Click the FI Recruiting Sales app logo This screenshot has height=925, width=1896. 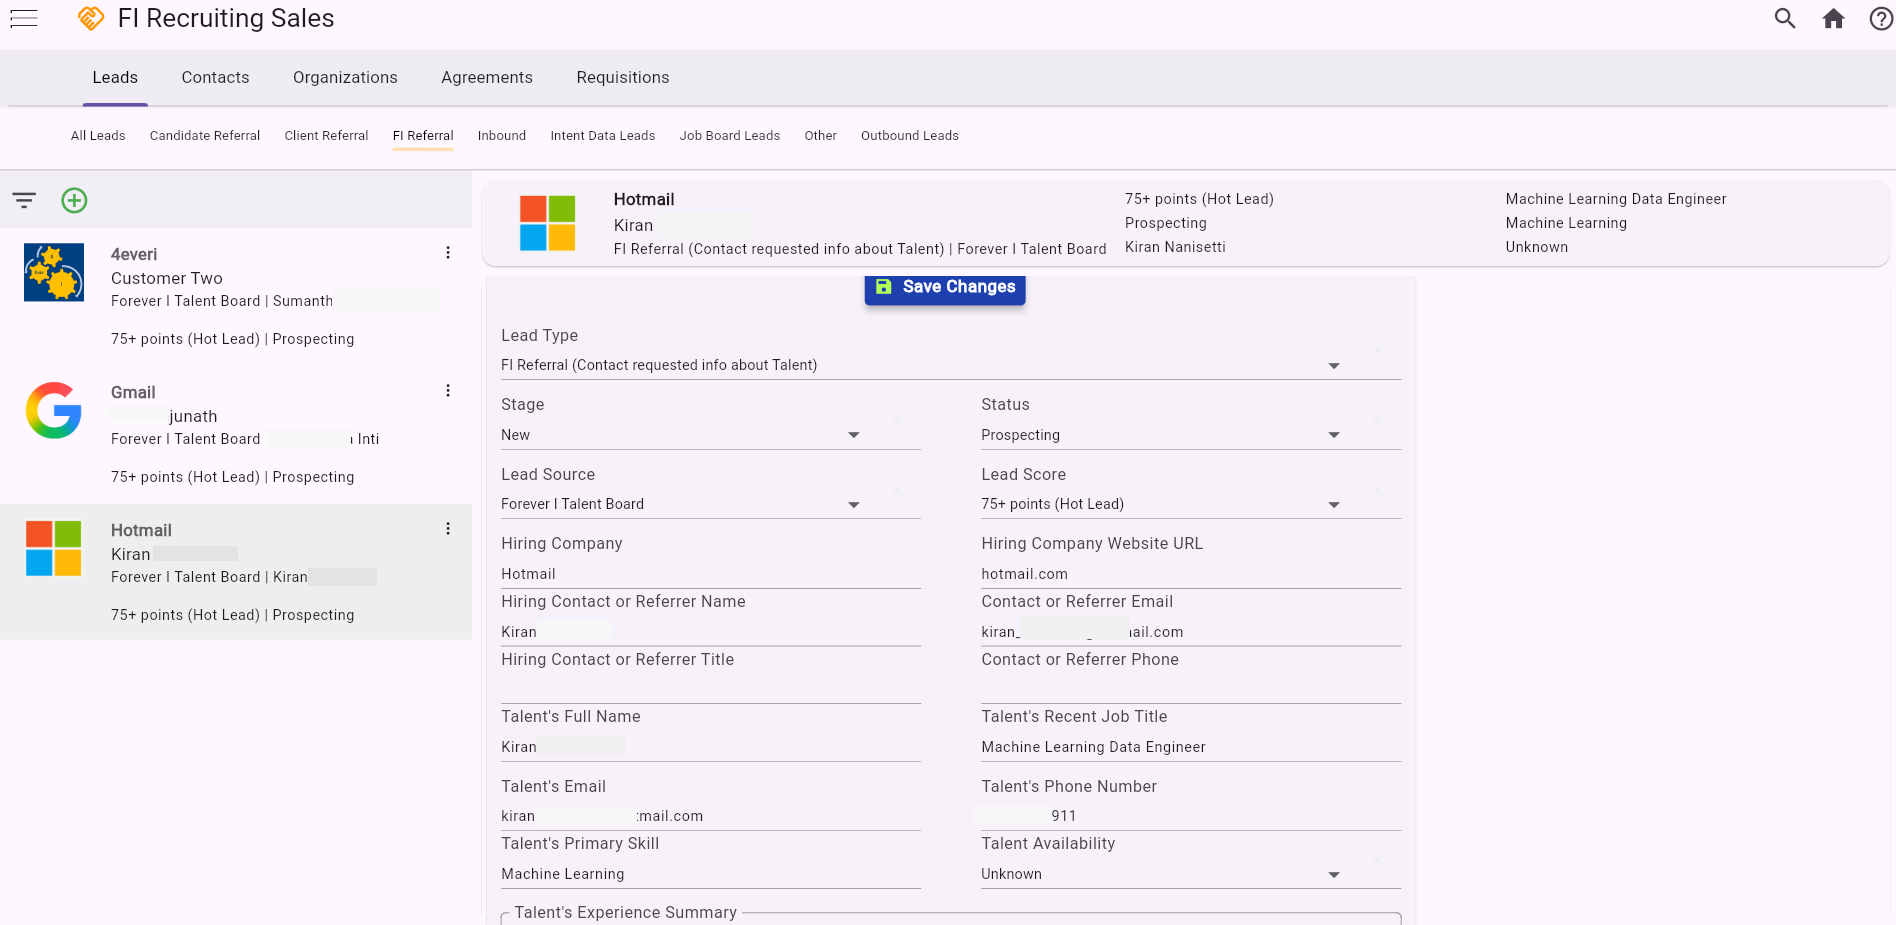91,18
